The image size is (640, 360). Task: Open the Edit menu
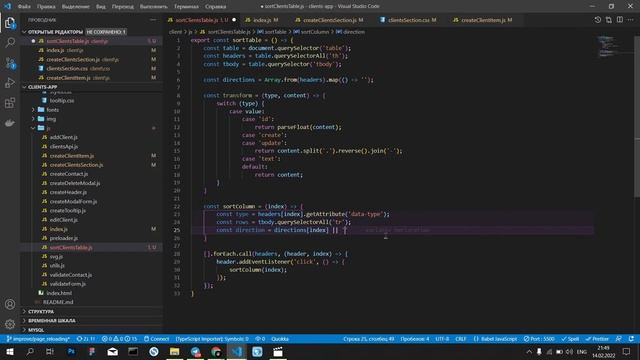(x=46, y=7)
